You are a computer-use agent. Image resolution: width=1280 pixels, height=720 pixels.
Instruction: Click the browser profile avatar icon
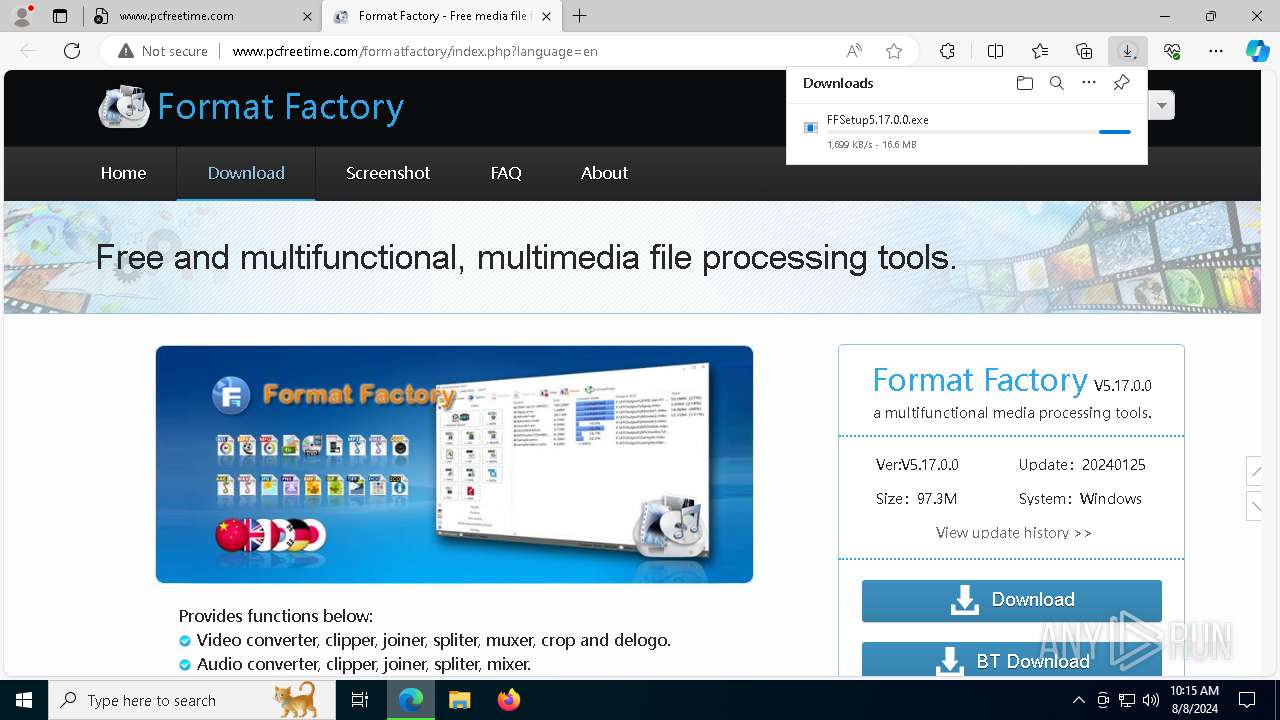click(x=22, y=16)
